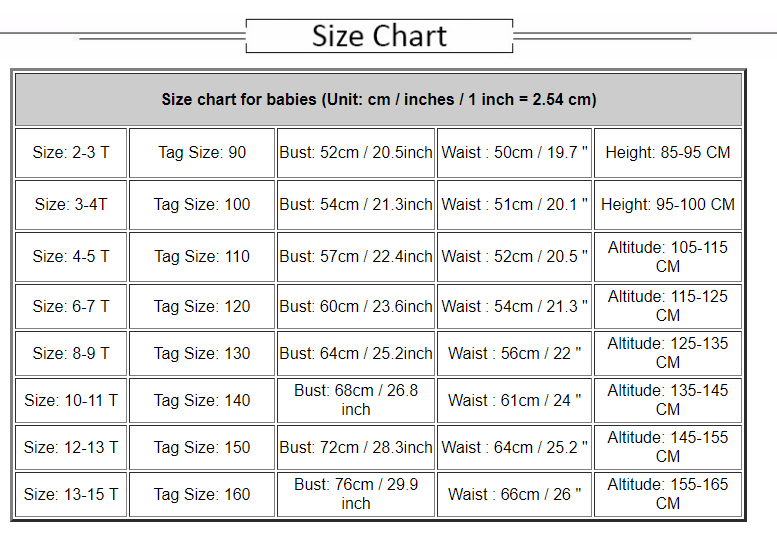Image resolution: width=777 pixels, height=538 pixels.
Task: Click the Tag Size: 120 cell
Action: 202,306
